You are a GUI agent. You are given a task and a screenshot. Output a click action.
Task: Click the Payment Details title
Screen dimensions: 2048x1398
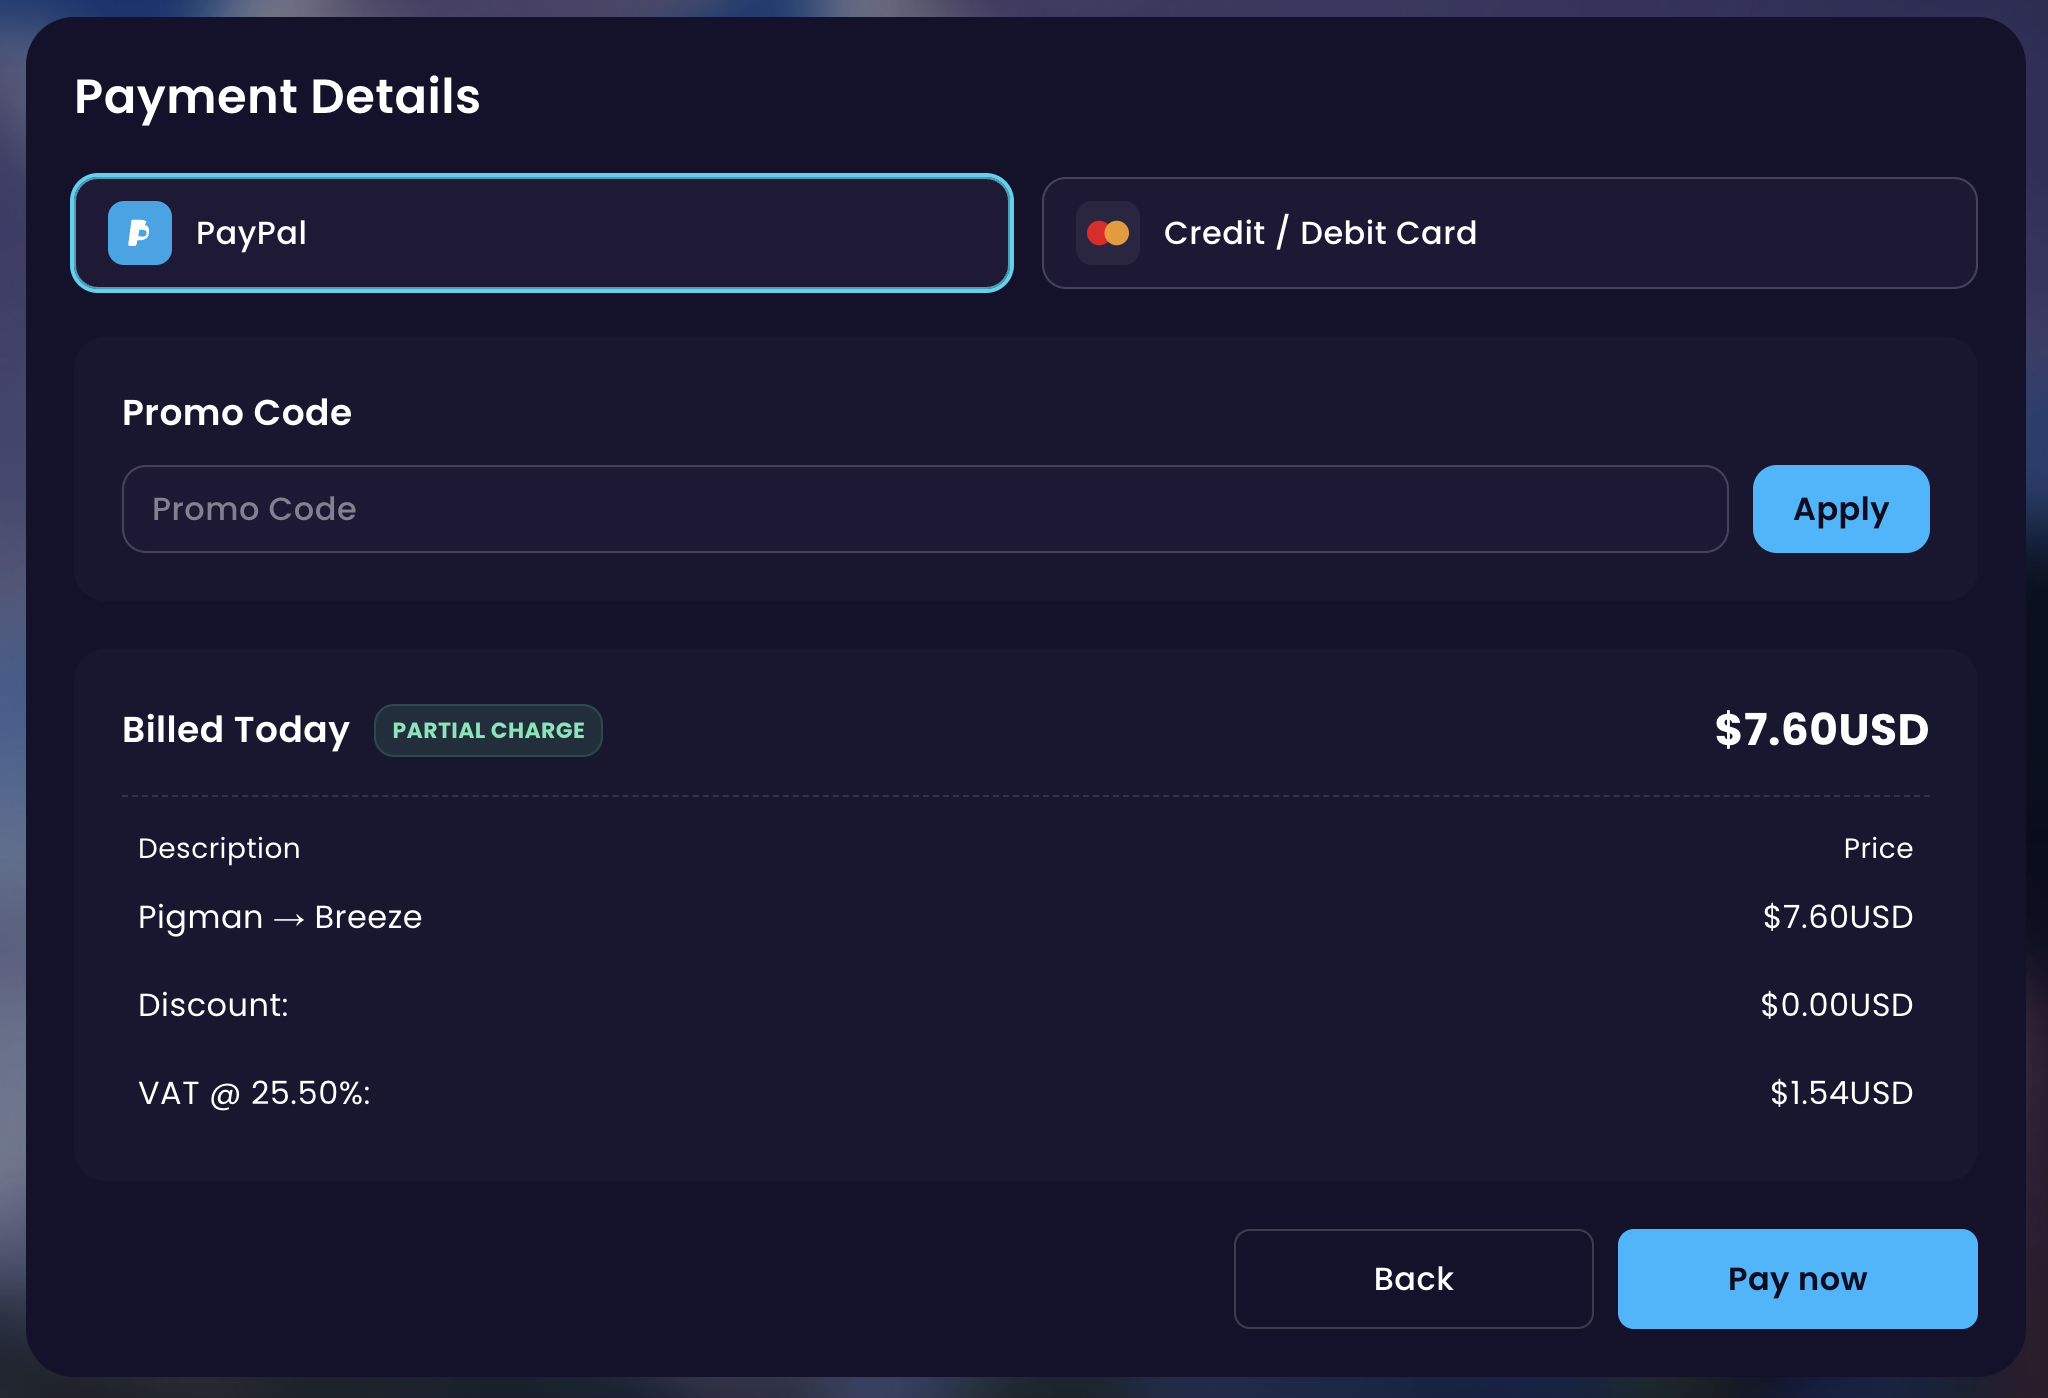pos(277,97)
